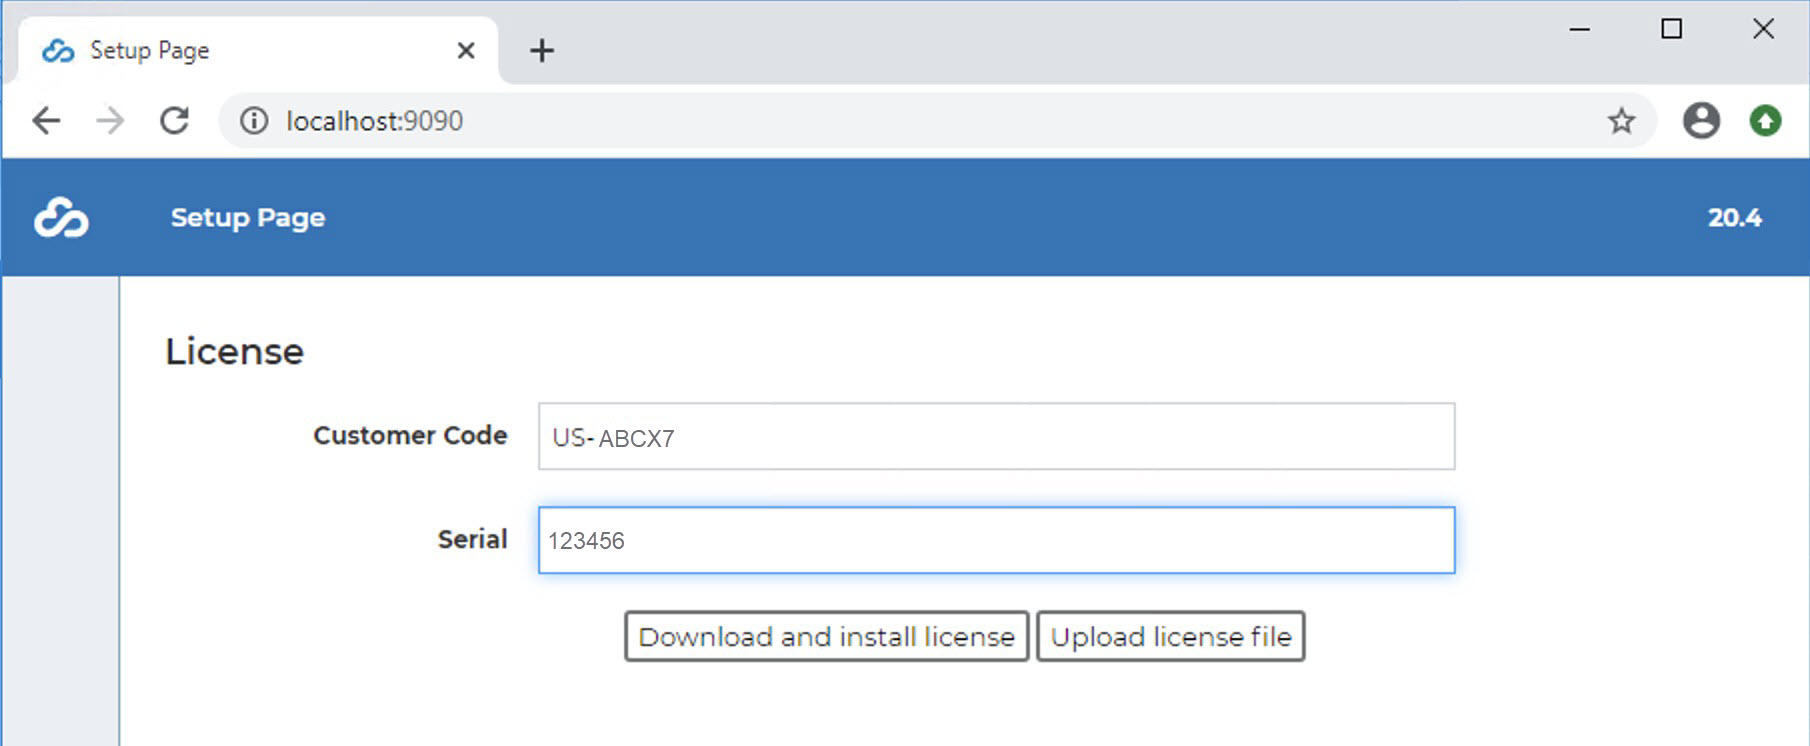Reload the Setup Page
Image resolution: width=1810 pixels, height=746 pixels.
[x=175, y=121]
